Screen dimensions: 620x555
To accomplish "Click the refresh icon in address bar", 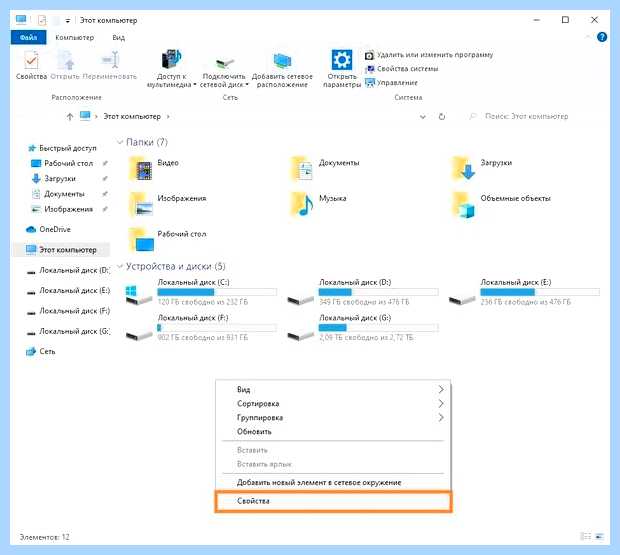I will point(442,117).
